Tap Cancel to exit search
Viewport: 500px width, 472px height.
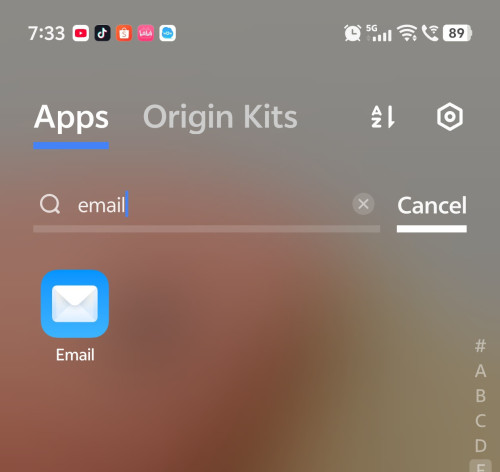[432, 205]
